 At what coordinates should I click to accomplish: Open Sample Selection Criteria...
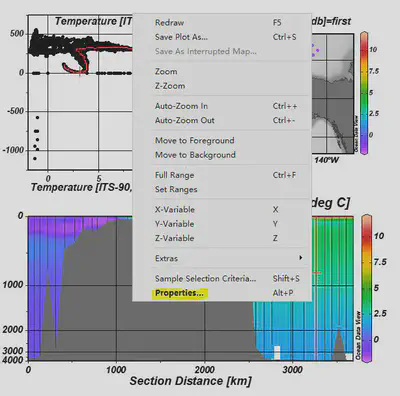click(x=222, y=278)
